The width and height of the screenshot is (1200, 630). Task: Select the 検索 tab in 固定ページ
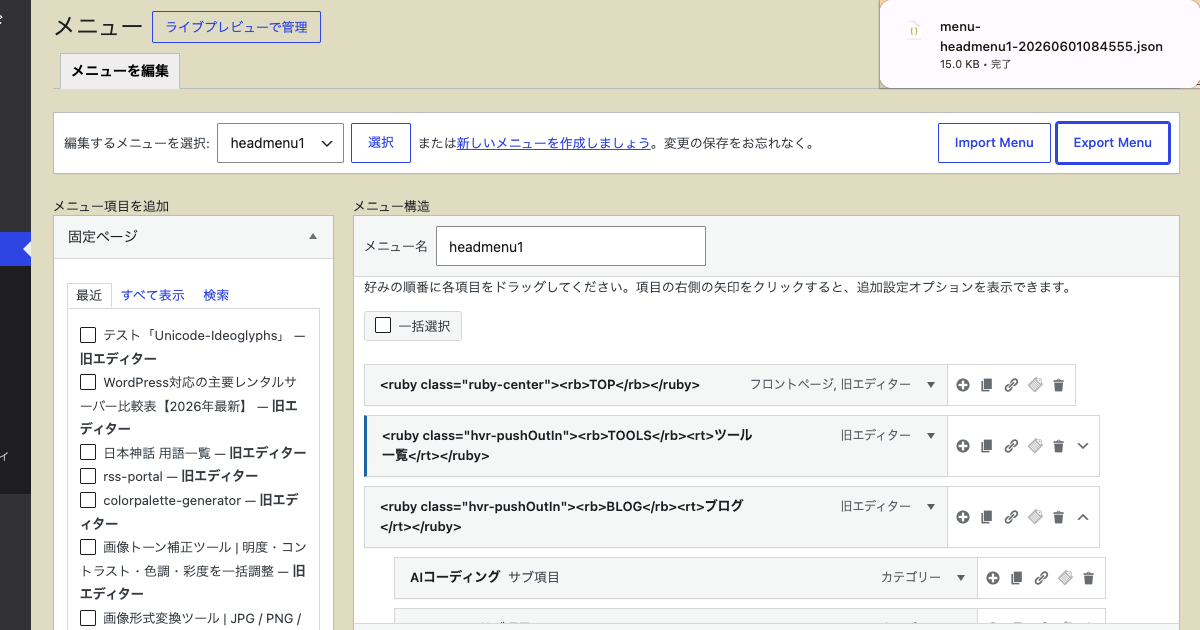coord(216,295)
